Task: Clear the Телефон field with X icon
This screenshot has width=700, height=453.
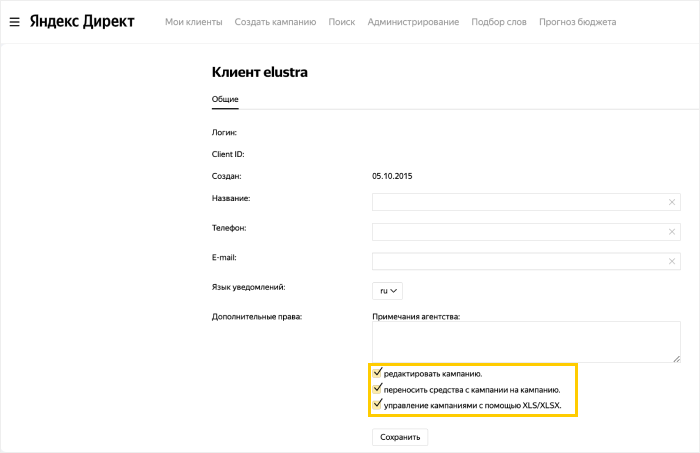Action: click(671, 232)
